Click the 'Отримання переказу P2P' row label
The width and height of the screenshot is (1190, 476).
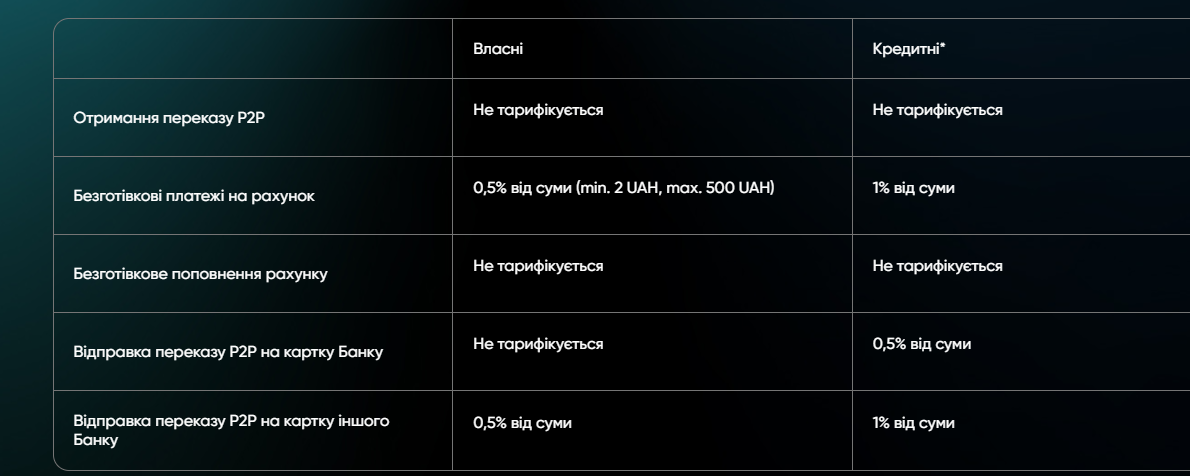(169, 118)
